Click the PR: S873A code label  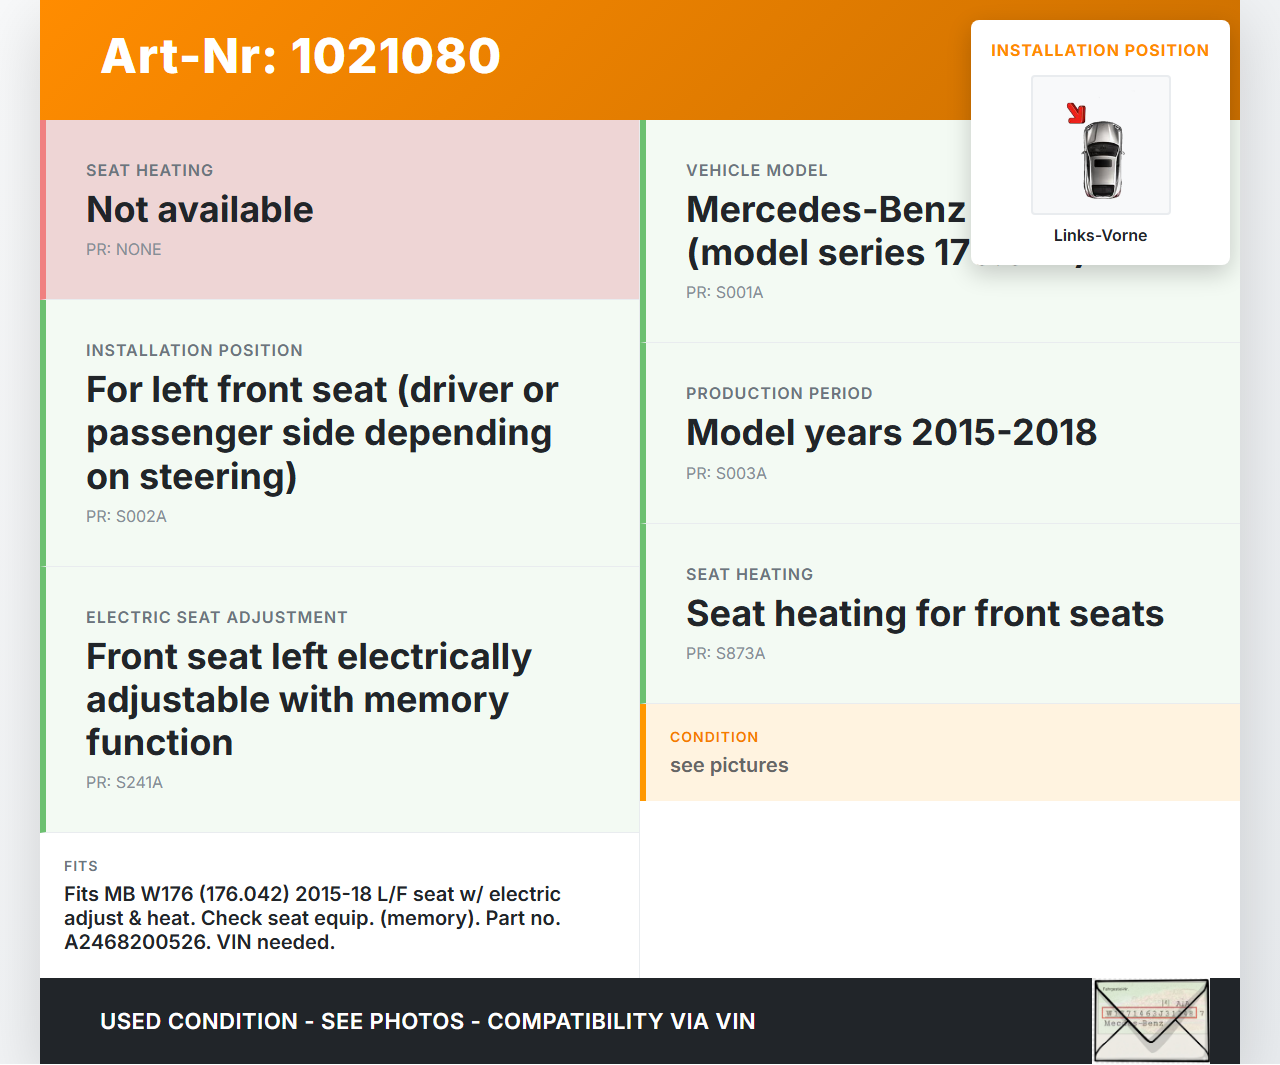coord(725,654)
